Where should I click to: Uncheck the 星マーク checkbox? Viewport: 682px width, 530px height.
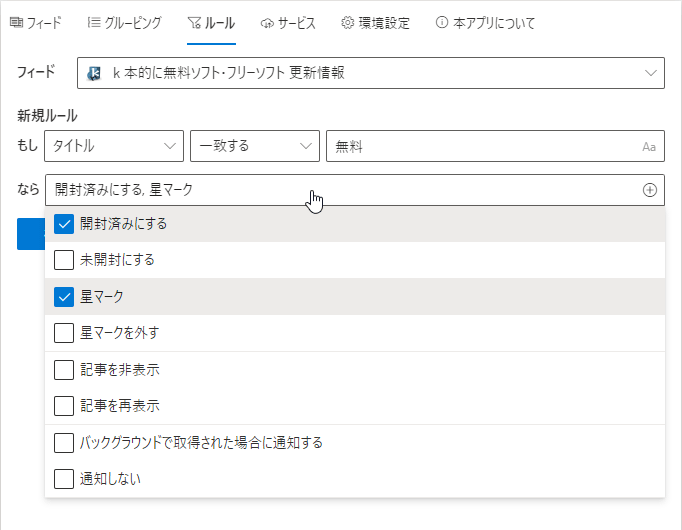point(64,297)
